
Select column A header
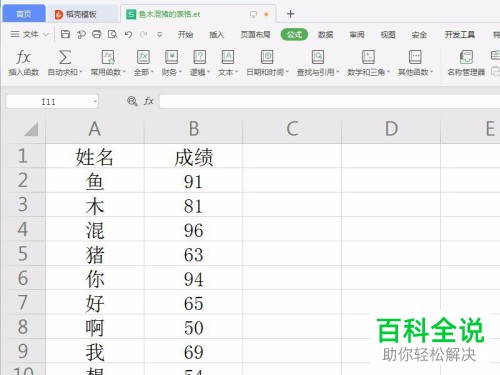tap(95, 129)
